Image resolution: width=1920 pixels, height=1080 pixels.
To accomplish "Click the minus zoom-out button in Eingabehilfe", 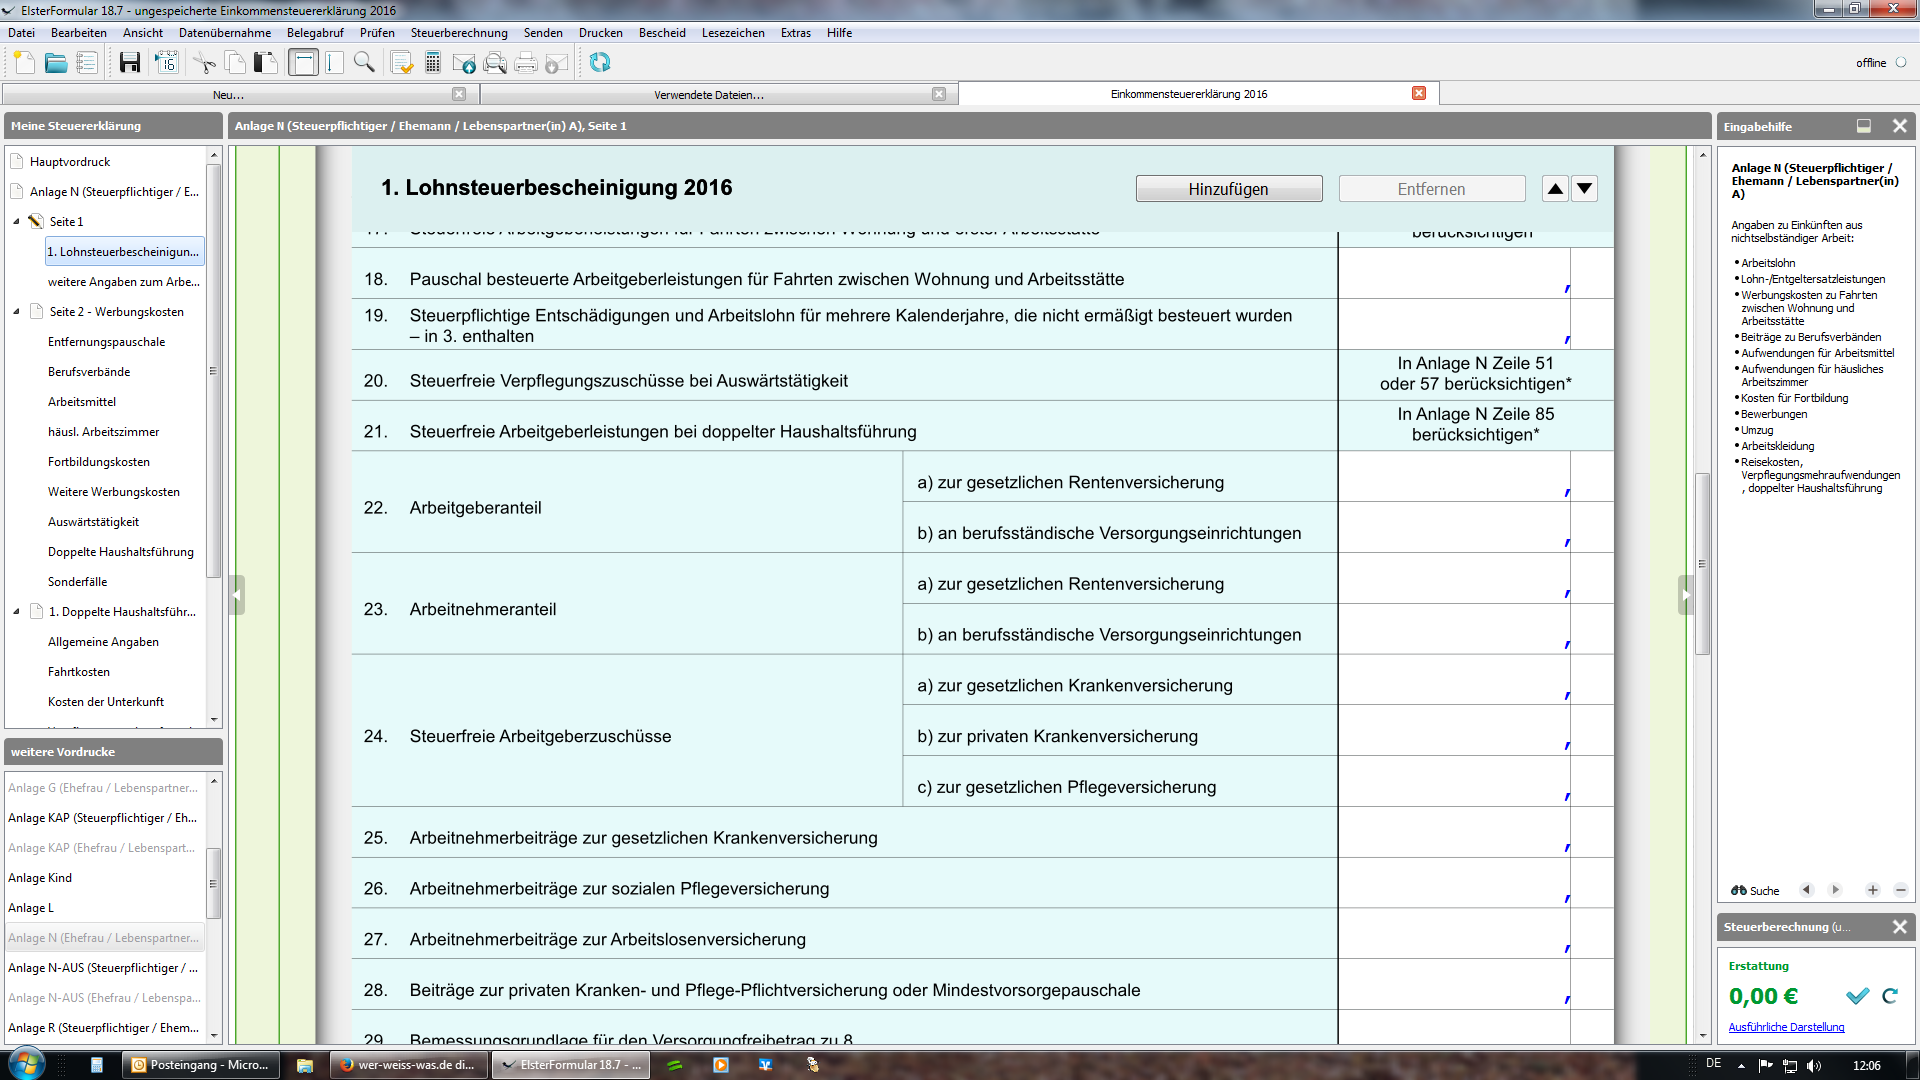I will 1901,890.
